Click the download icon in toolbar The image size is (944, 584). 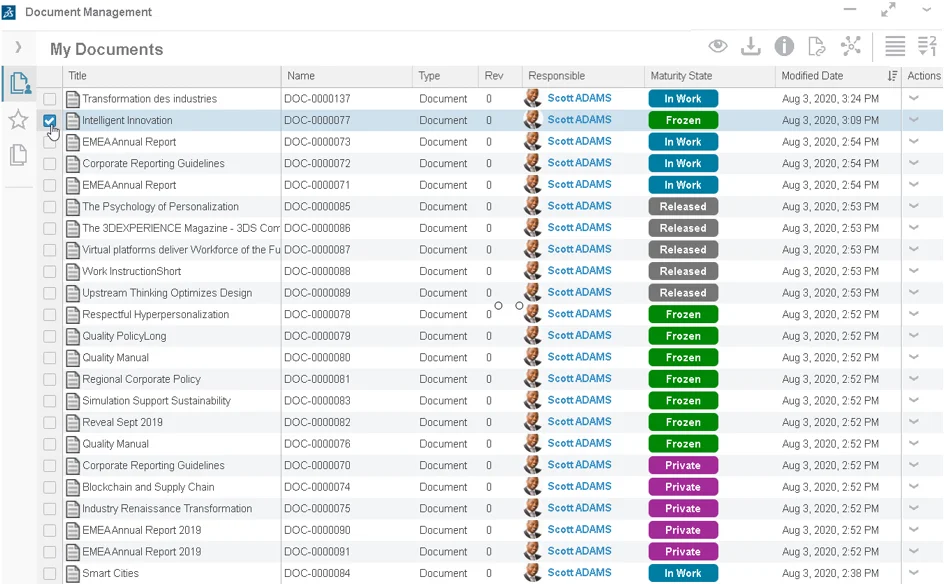coord(750,46)
